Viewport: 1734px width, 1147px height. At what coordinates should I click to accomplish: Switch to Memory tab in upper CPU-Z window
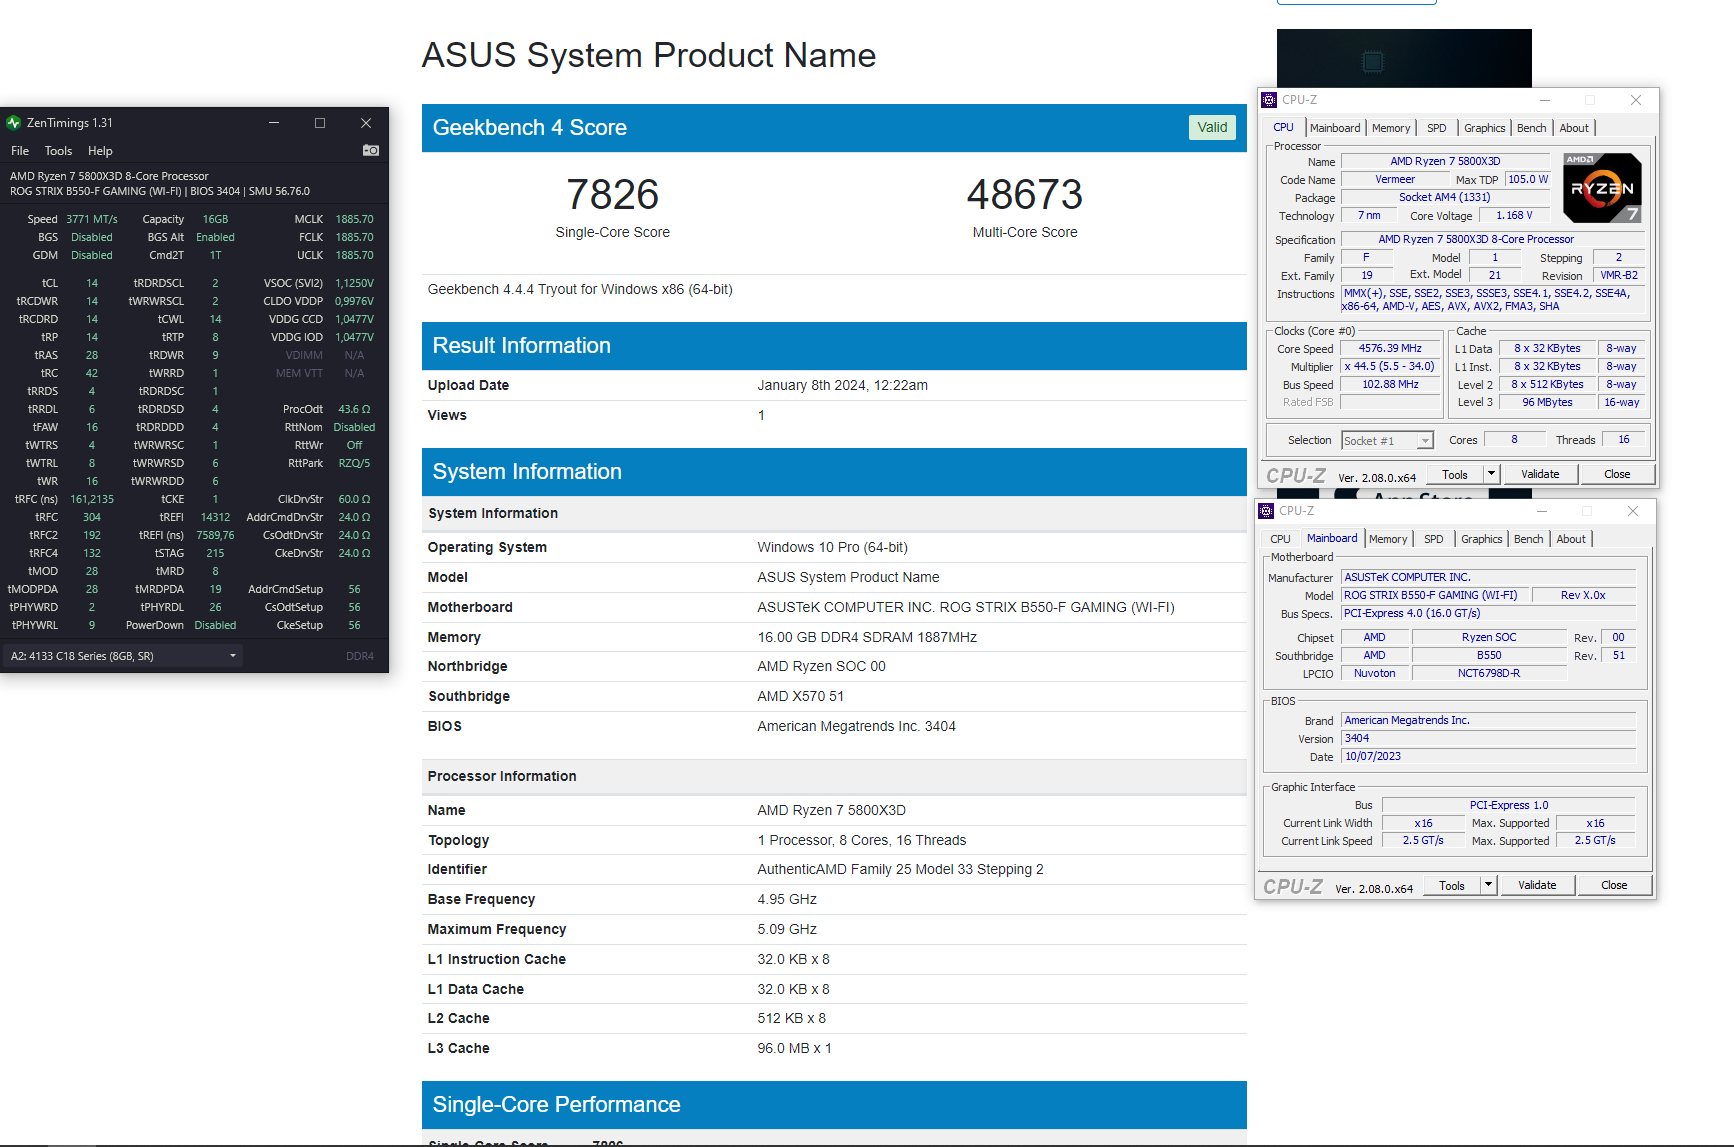1391,128
